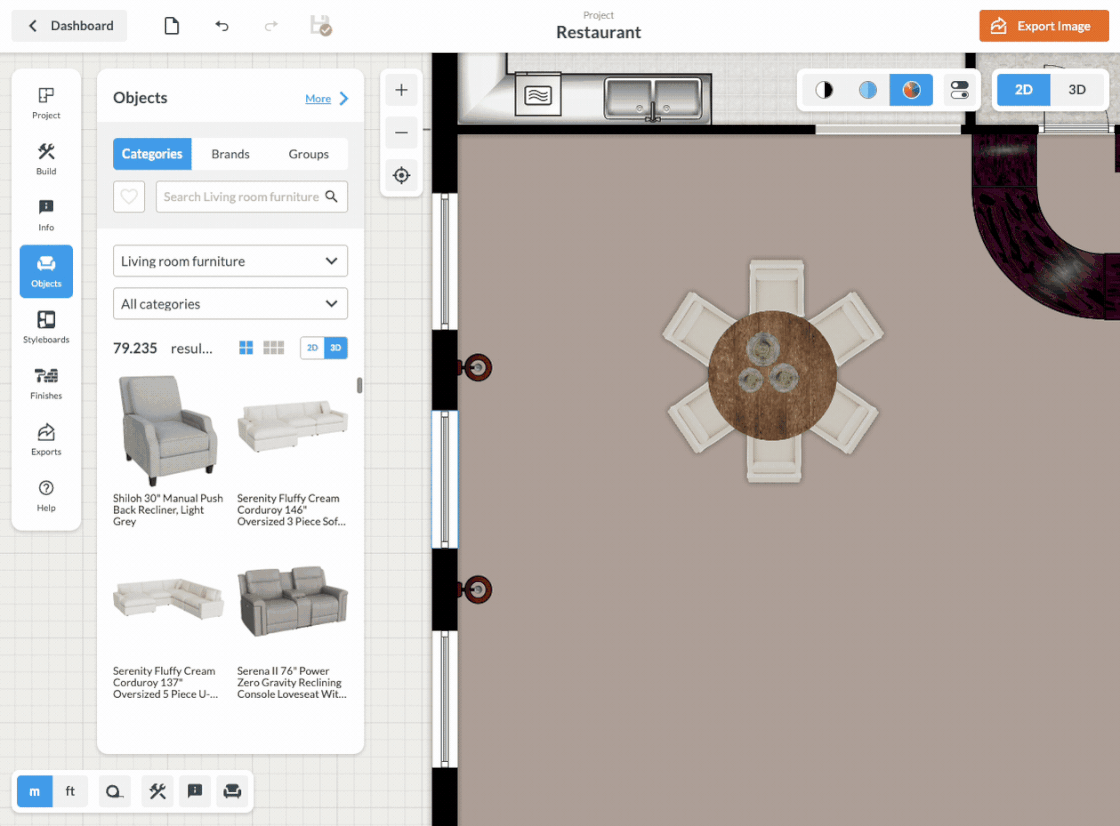Click the Exports sidebar icon
Screen dimensions: 1120x826
click(x=46, y=438)
